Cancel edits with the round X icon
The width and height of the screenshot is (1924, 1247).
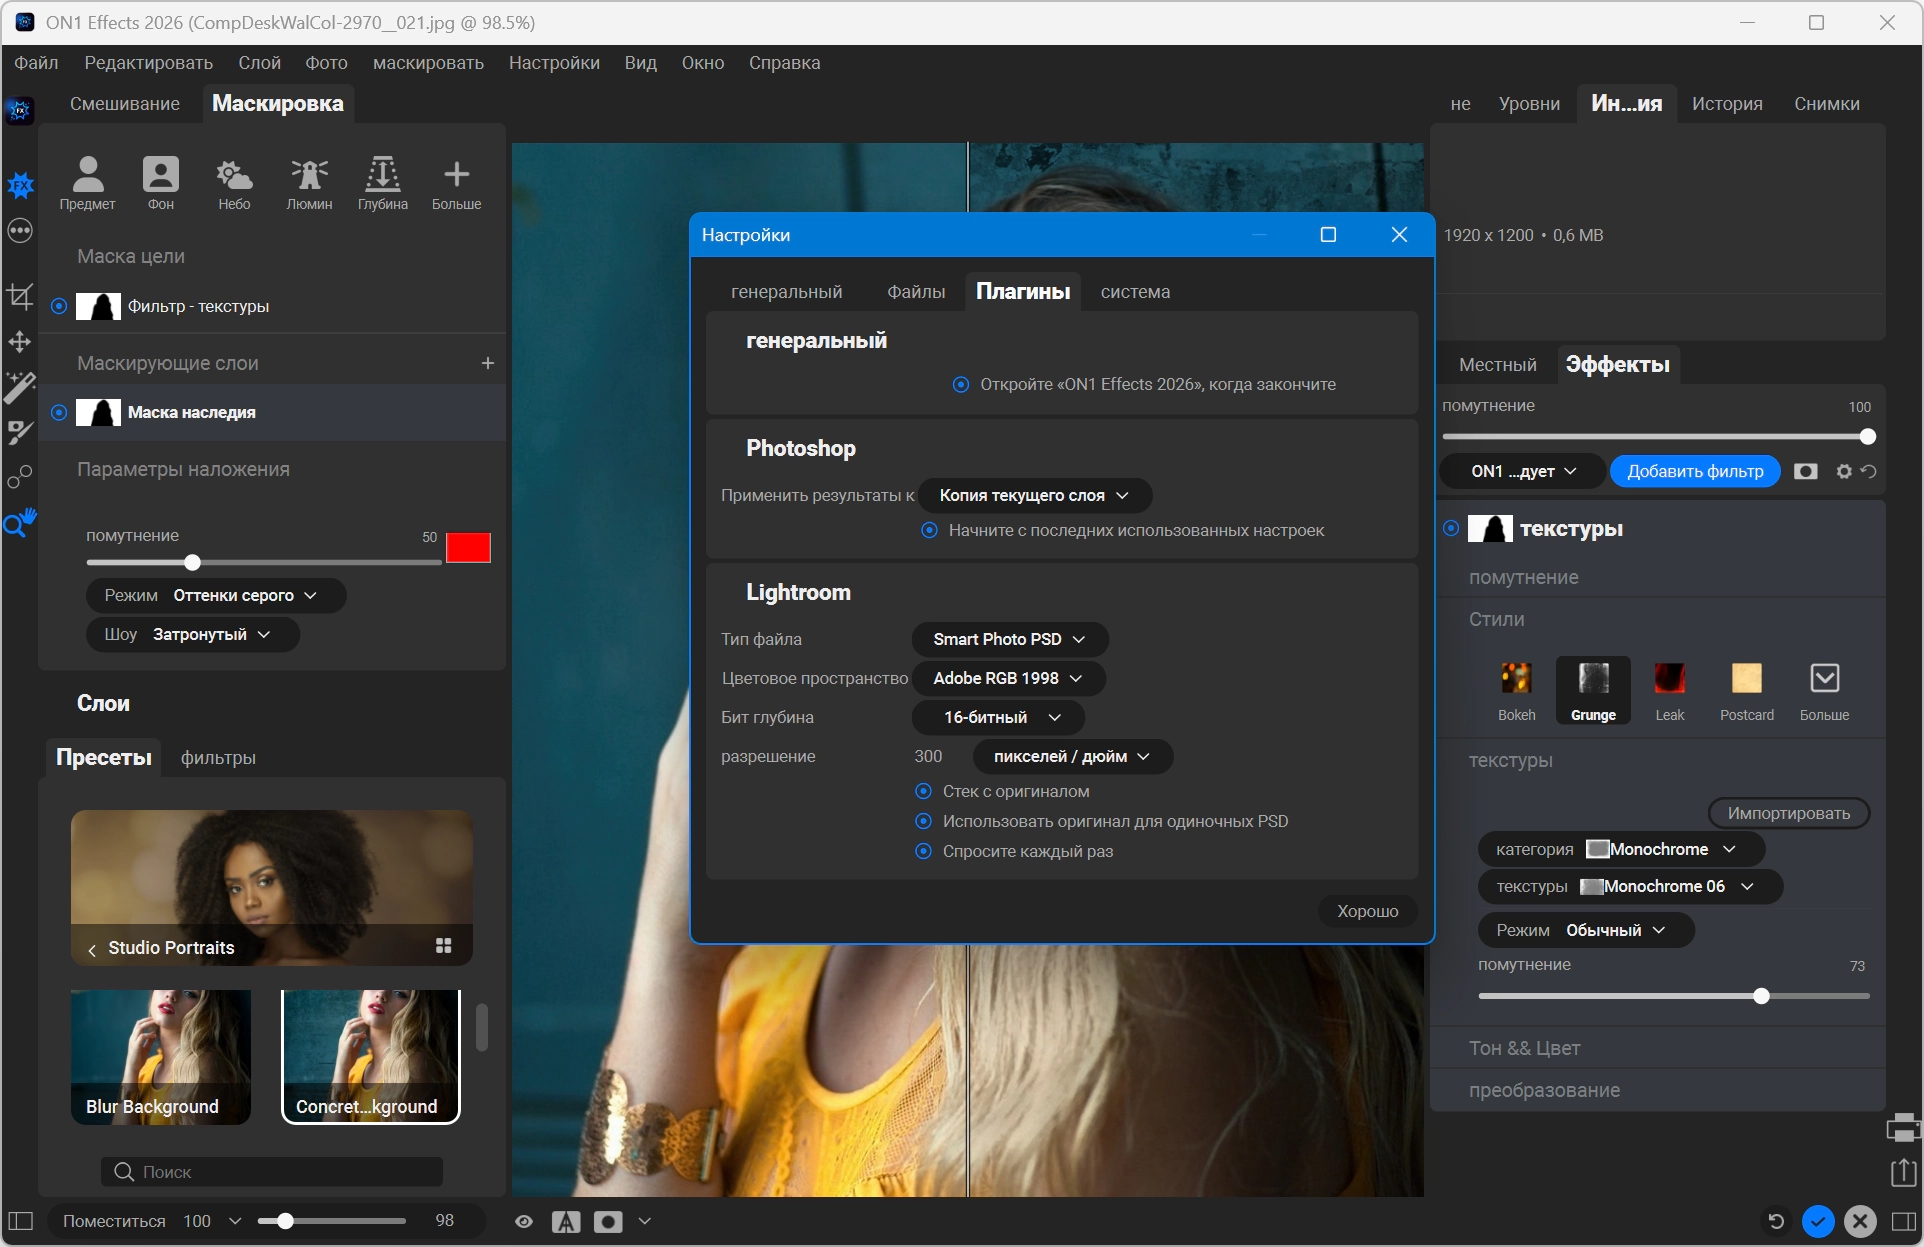tap(1860, 1221)
